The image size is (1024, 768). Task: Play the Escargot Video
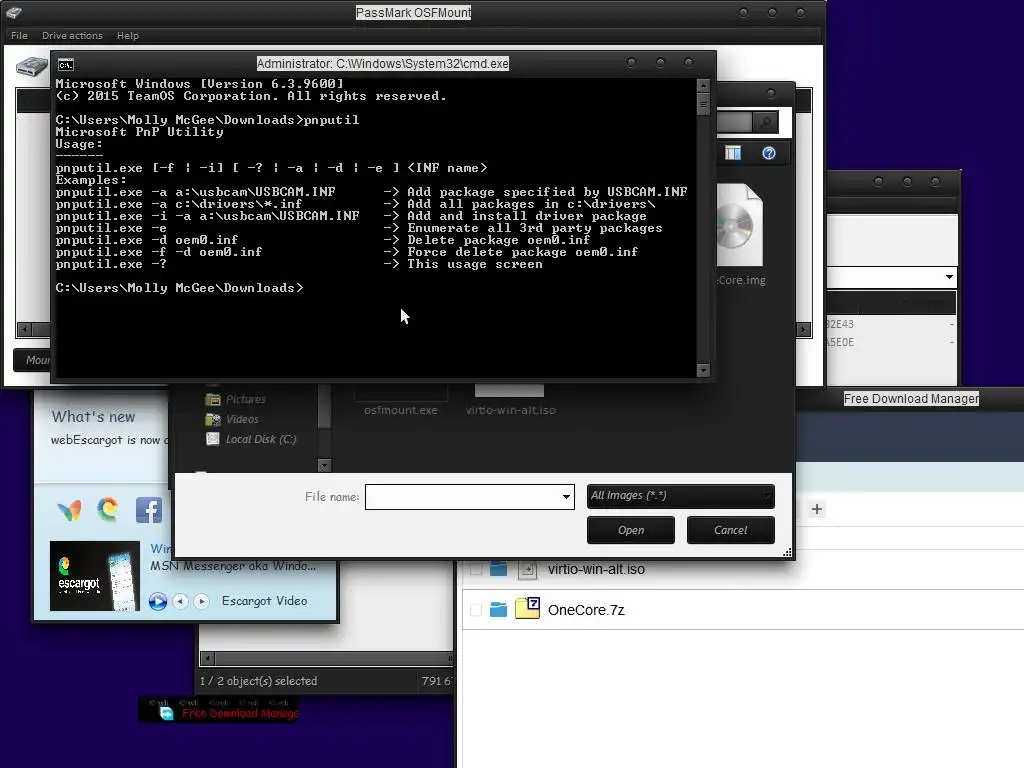(x=157, y=601)
